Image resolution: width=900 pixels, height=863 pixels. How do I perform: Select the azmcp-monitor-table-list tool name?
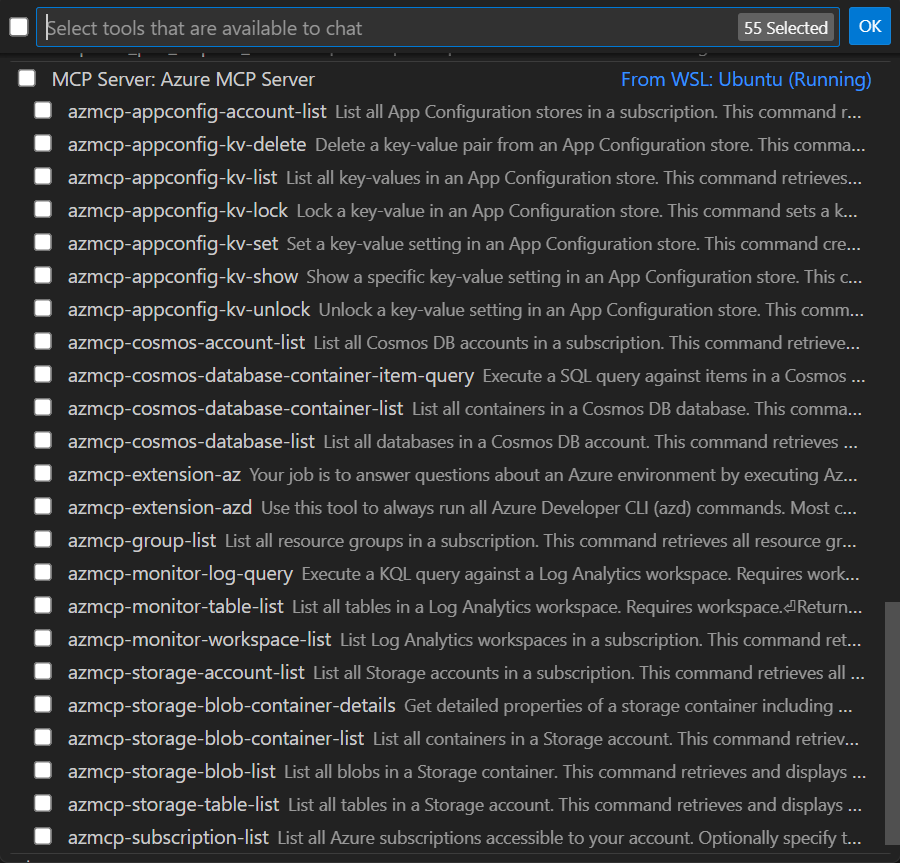(x=176, y=607)
